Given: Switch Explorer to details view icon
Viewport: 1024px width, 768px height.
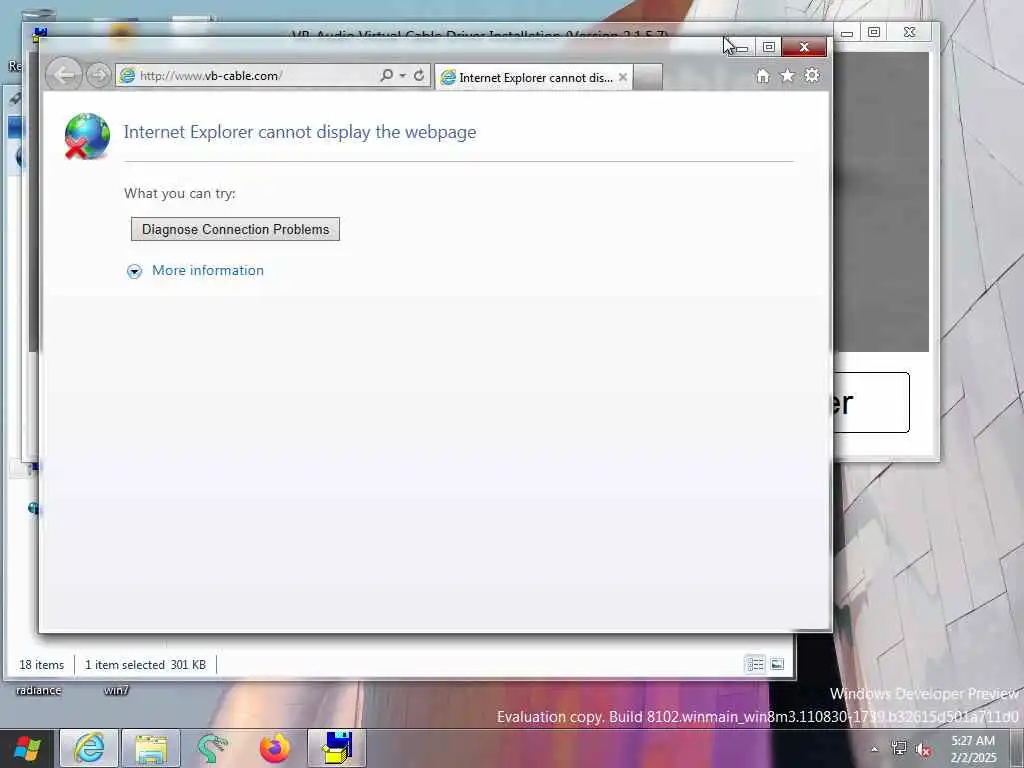Looking at the screenshot, I should click(x=755, y=664).
